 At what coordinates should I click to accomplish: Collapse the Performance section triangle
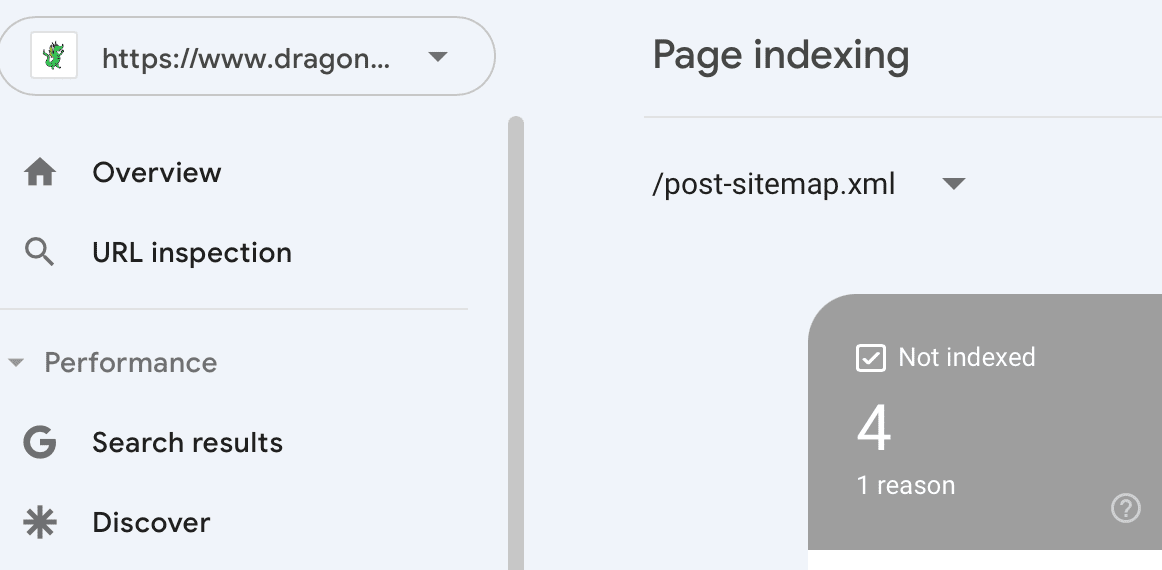coord(15,363)
